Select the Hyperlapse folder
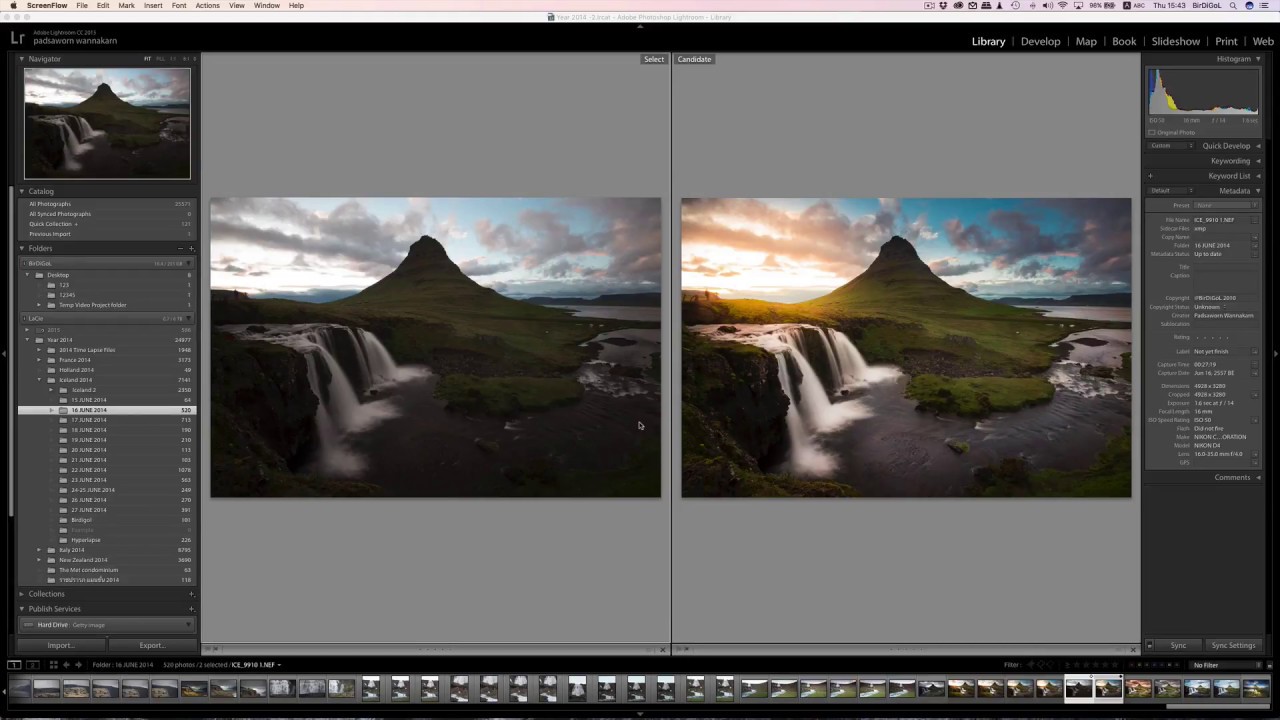 85,540
